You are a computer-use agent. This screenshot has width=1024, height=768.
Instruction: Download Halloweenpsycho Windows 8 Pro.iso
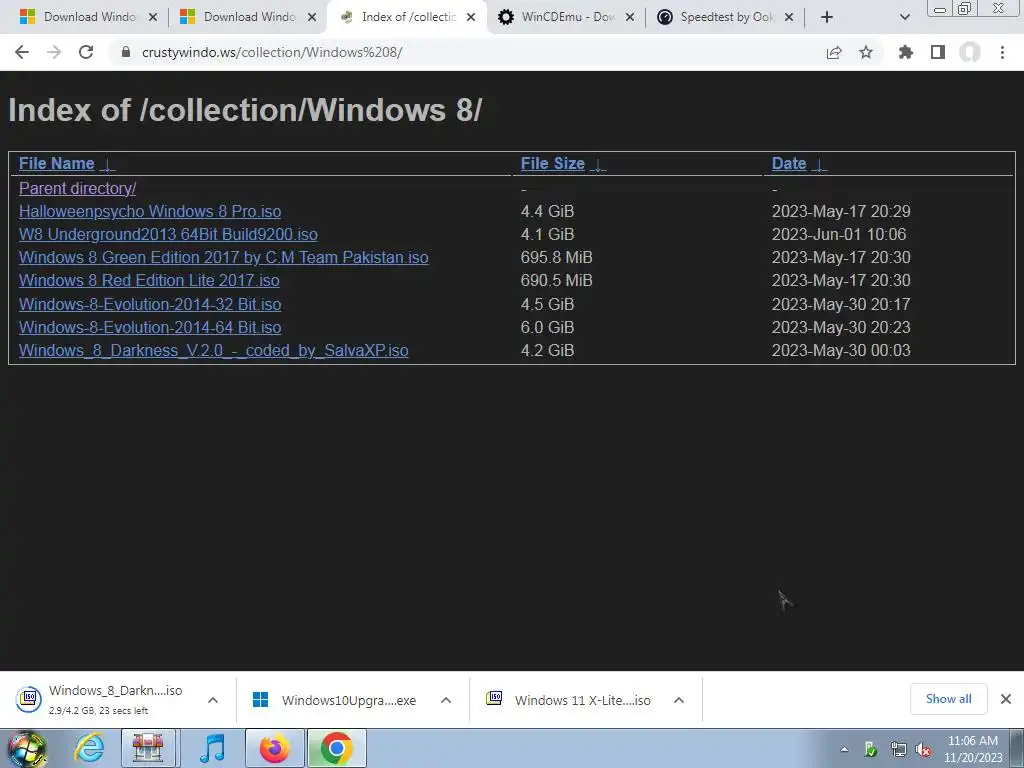click(x=150, y=212)
